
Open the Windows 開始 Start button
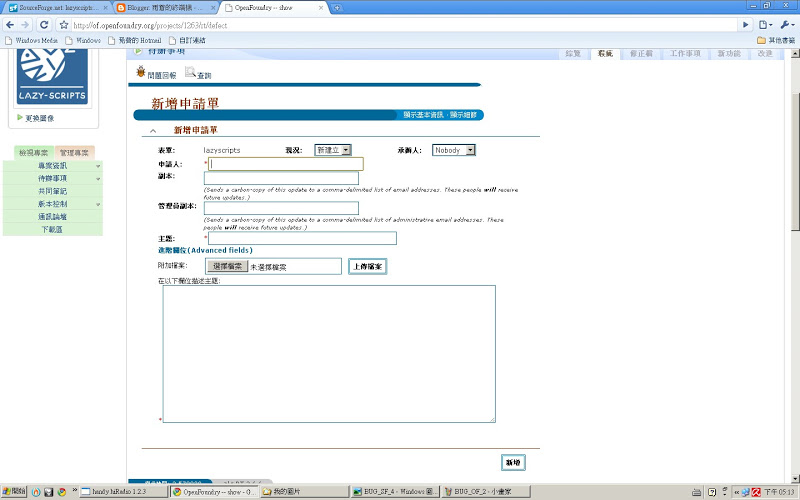(x=14, y=491)
